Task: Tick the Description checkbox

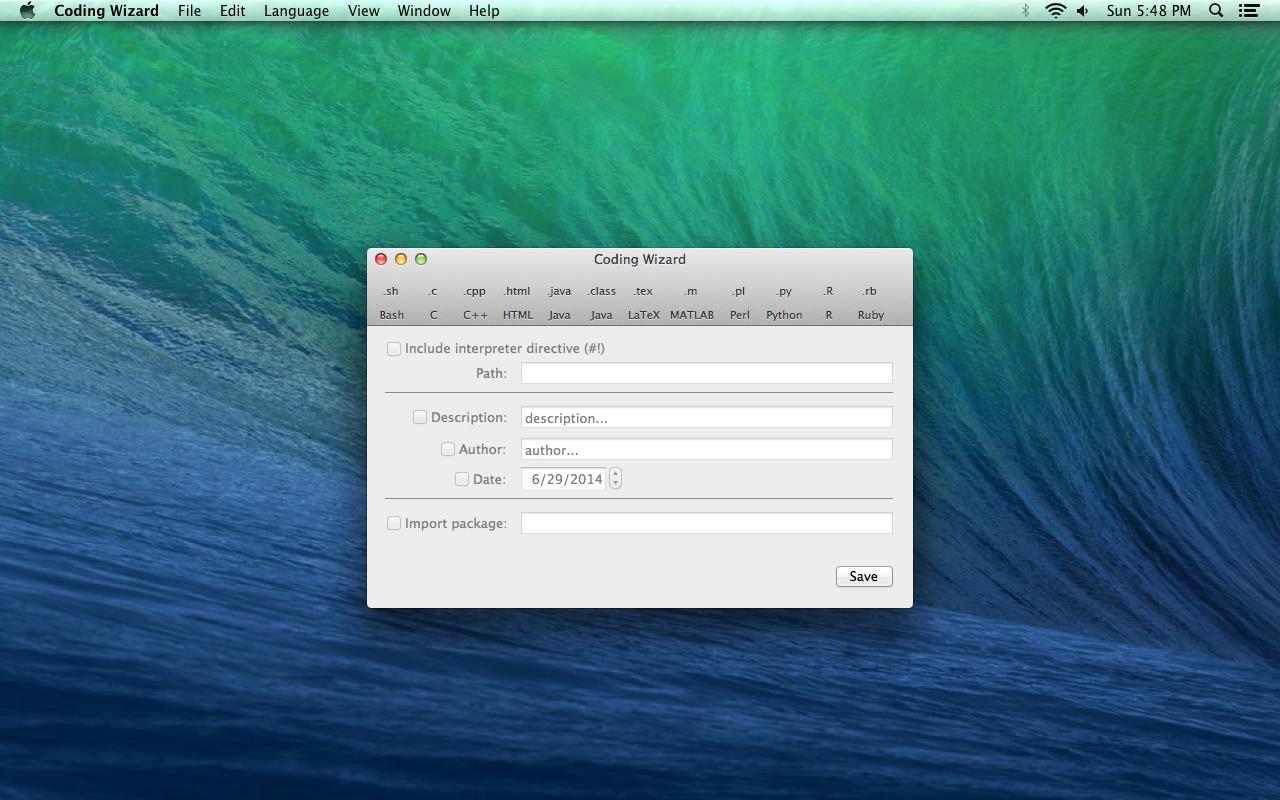Action: tap(420, 417)
